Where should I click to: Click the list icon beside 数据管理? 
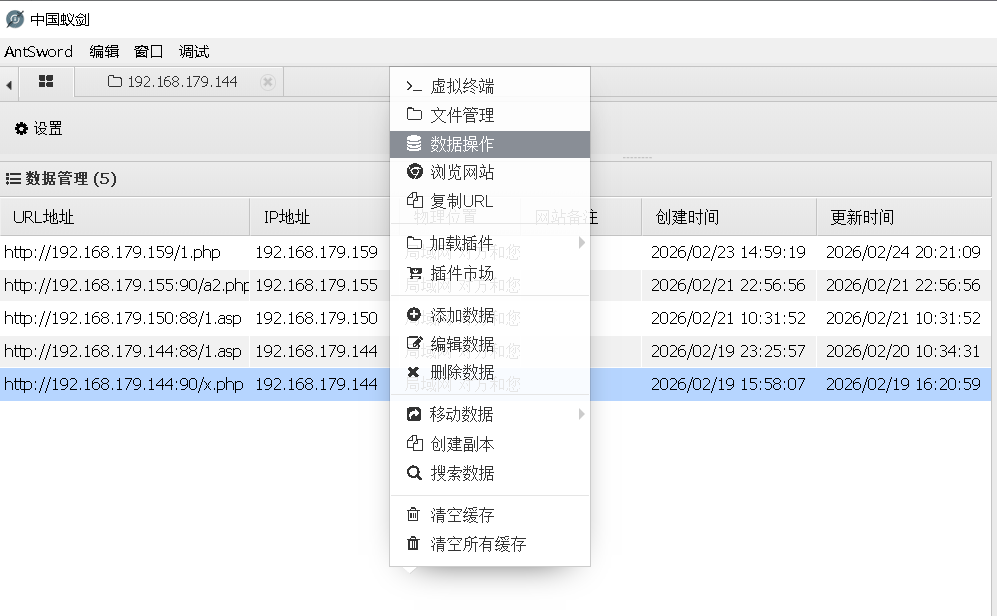(13, 179)
